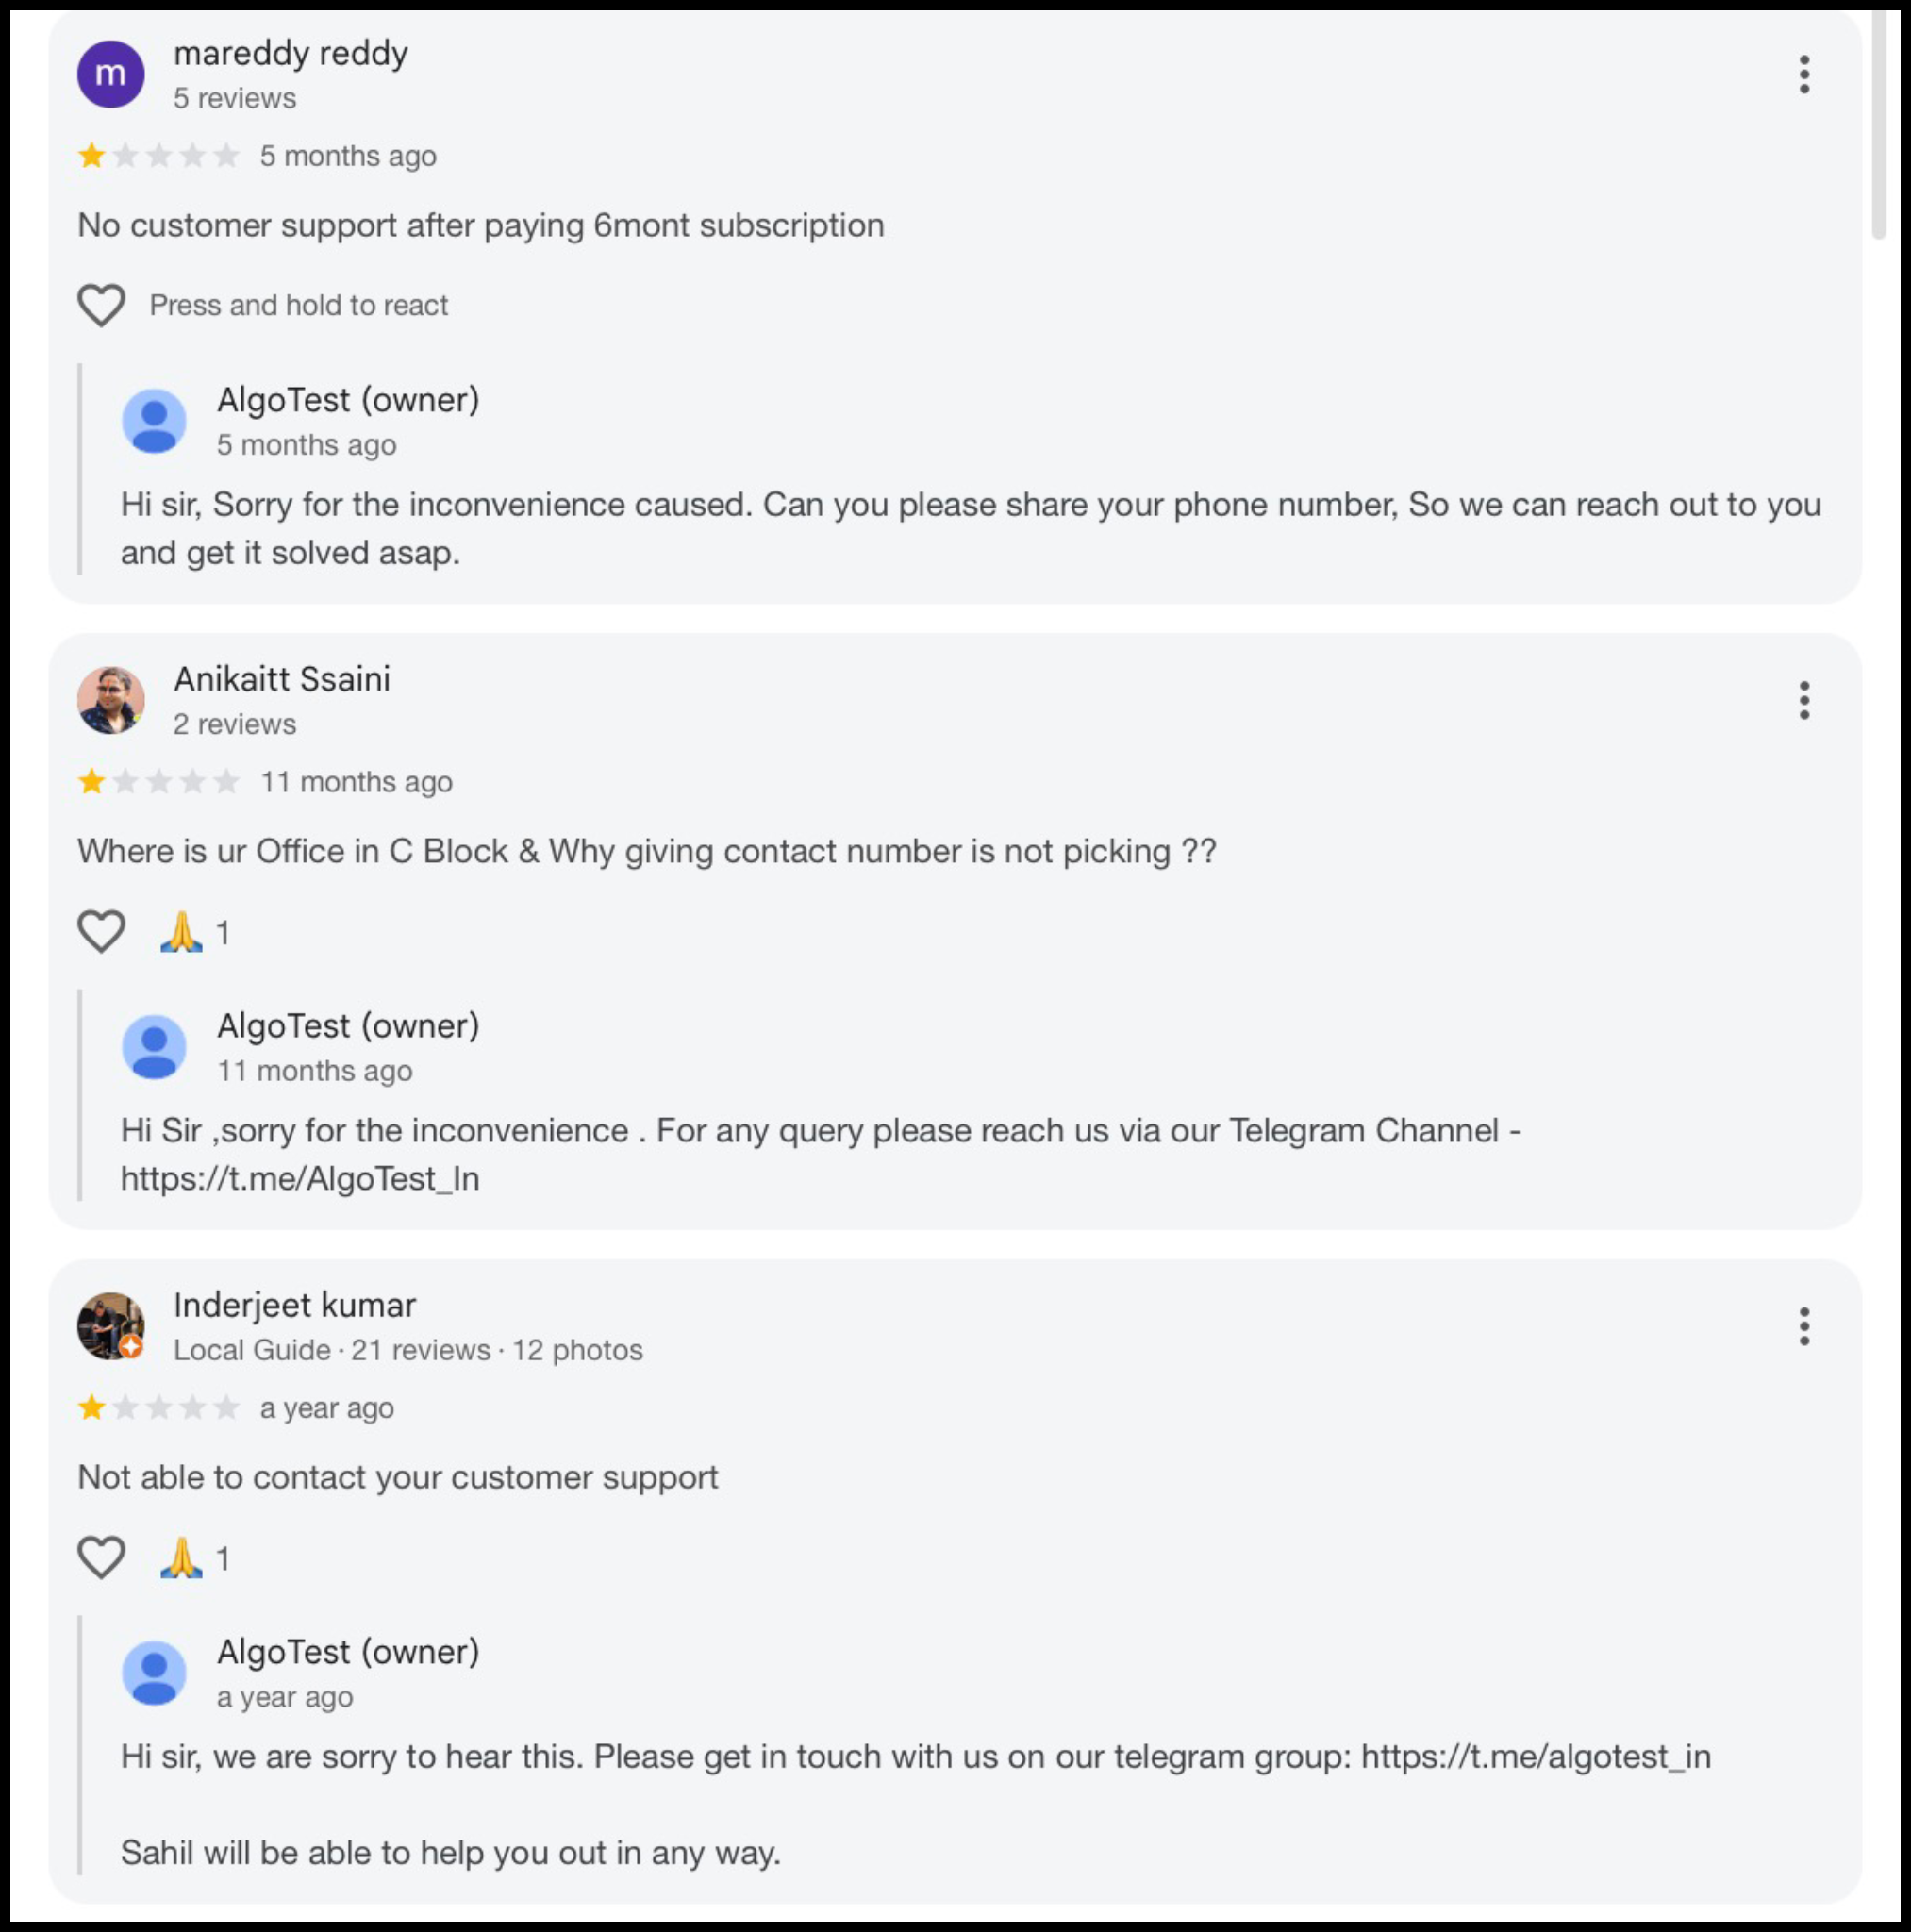Click the folded hands emoji on Anikaitt's review

point(180,931)
